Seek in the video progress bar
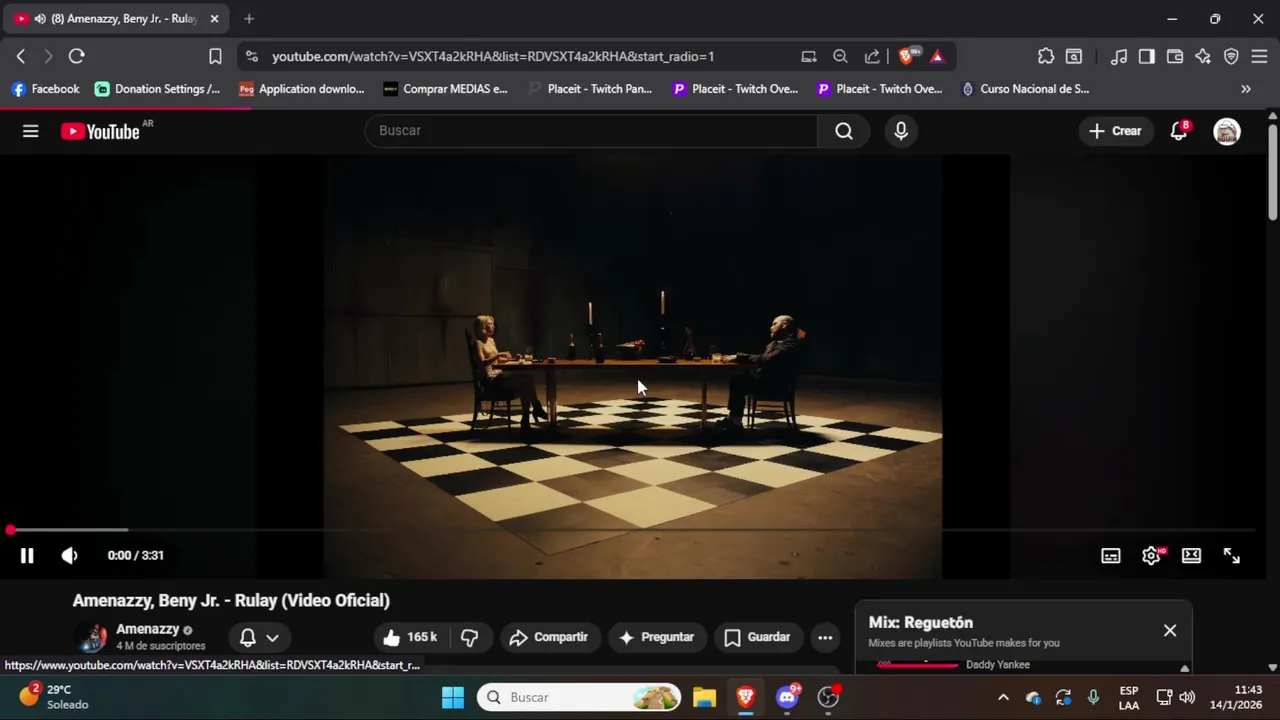Viewport: 1280px width, 720px height. coord(632,530)
